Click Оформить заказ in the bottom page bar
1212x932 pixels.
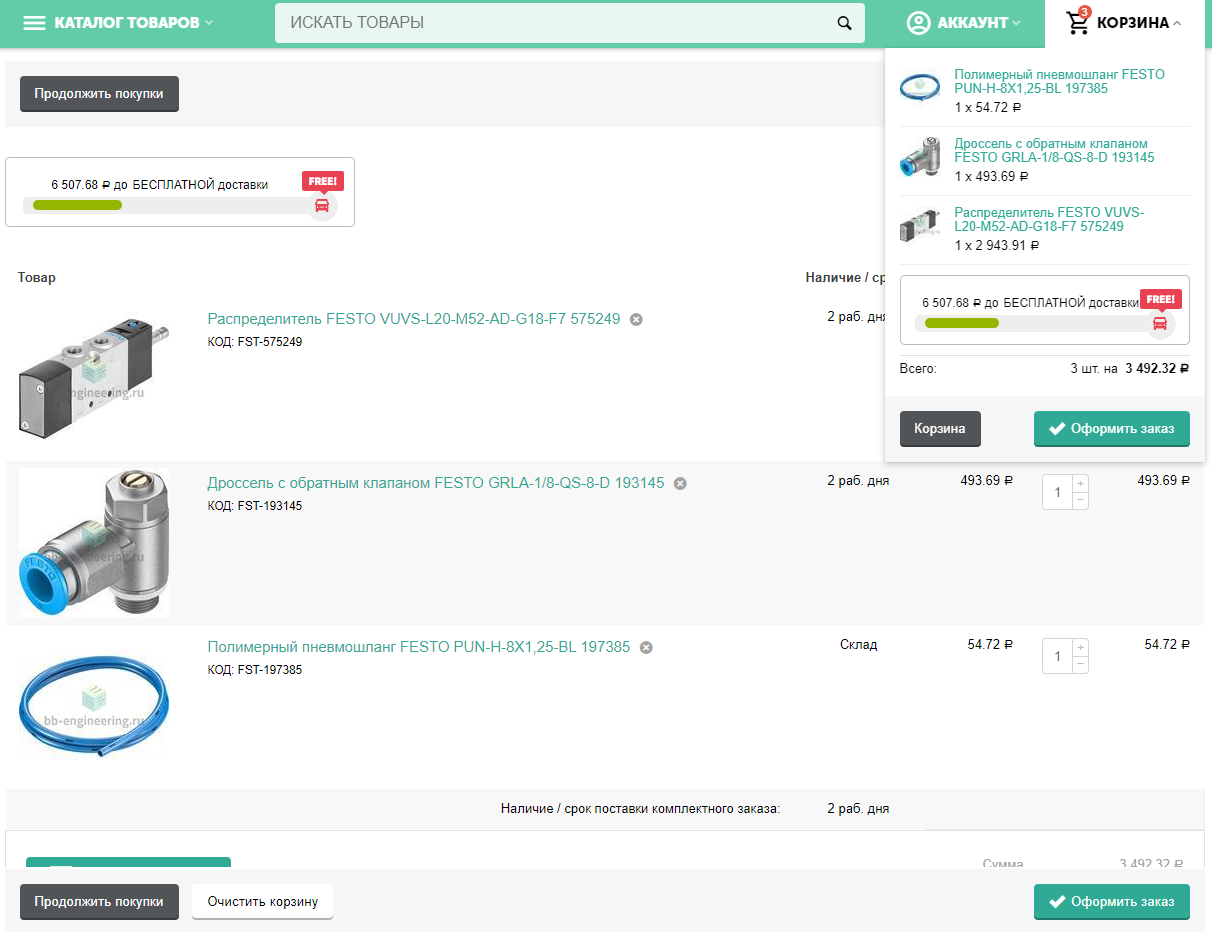tap(1112, 902)
